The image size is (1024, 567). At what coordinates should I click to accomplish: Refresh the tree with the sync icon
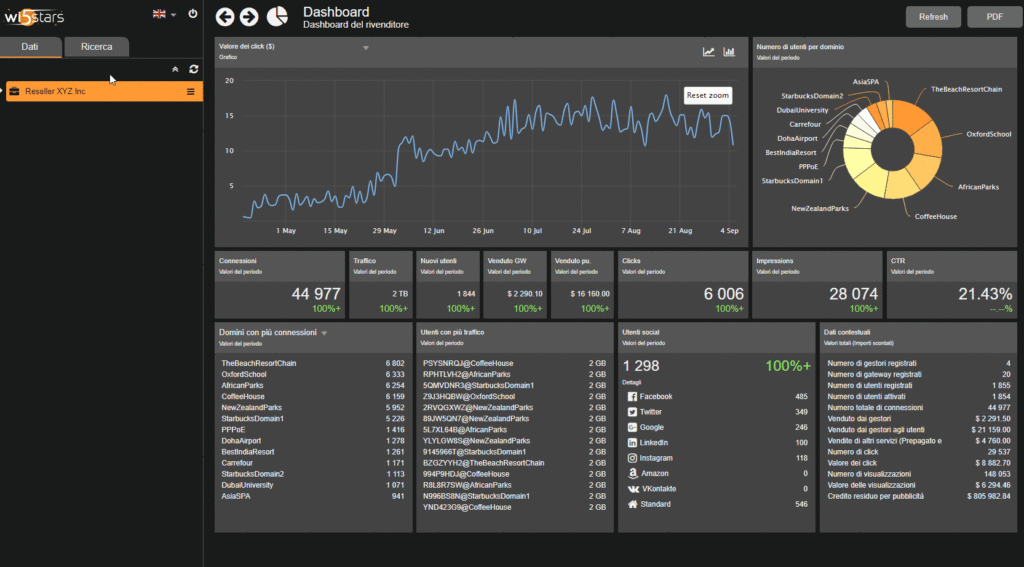[194, 69]
